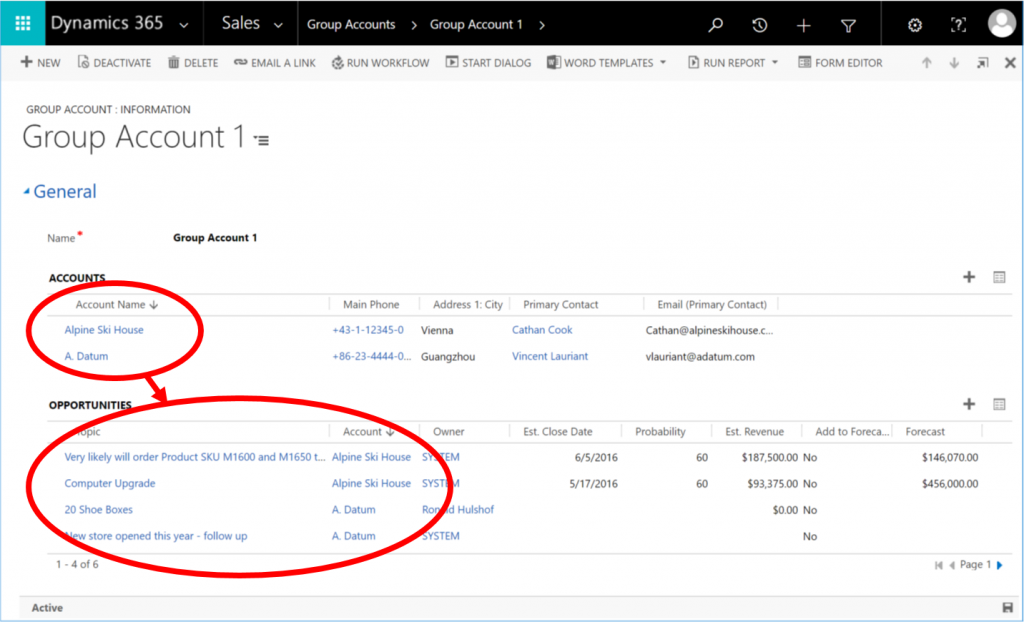Add account with ACCOUNTS plus icon
Image resolution: width=1024 pixels, height=622 pixels.
[x=968, y=277]
